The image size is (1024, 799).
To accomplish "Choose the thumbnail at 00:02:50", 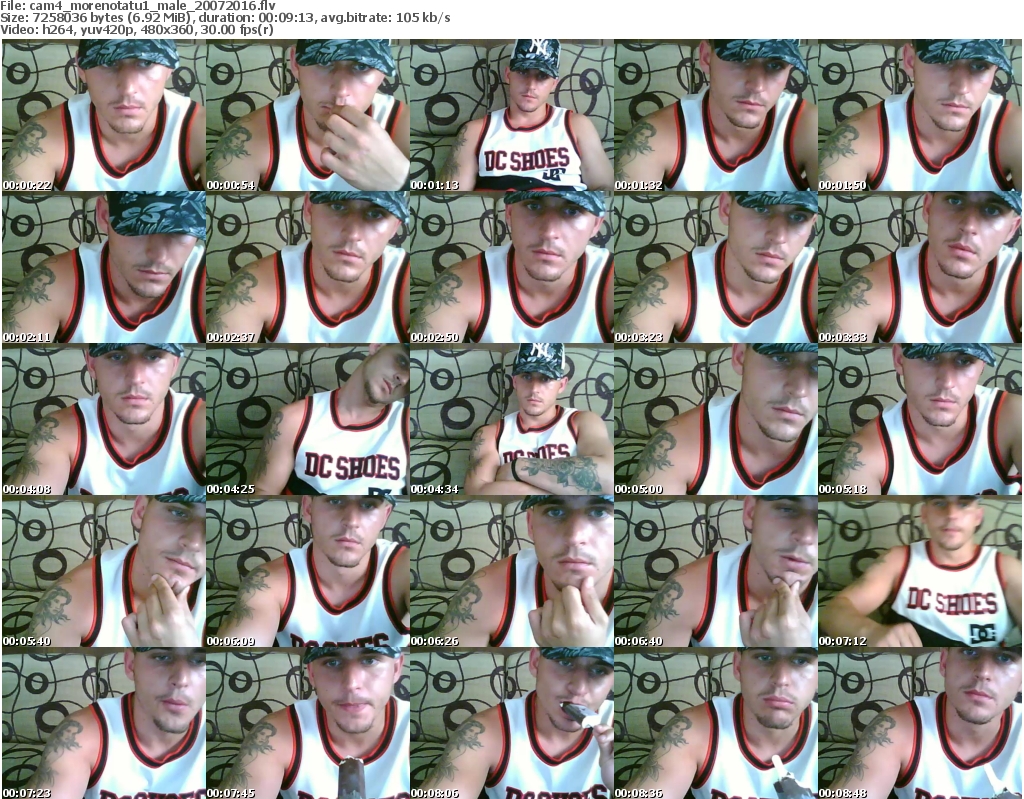I will (511, 267).
